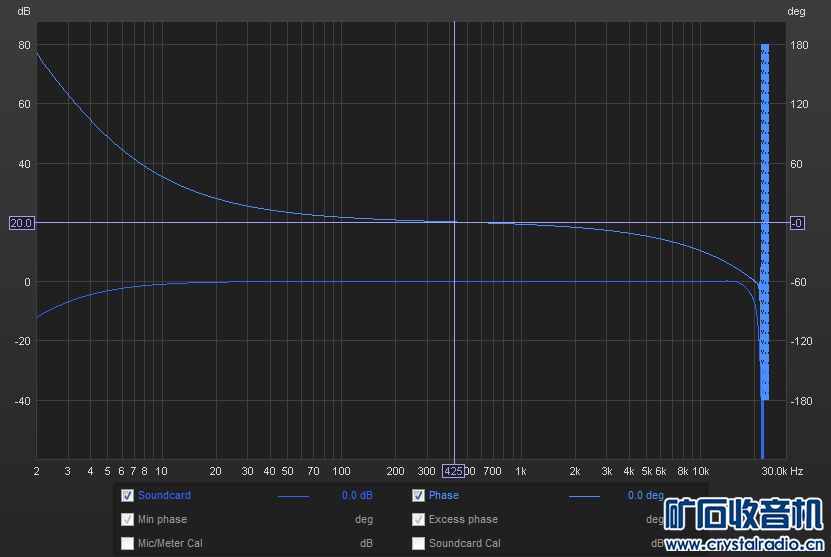Click the 180 deg axis label
Screen dimensions: 831x557
click(799, 45)
